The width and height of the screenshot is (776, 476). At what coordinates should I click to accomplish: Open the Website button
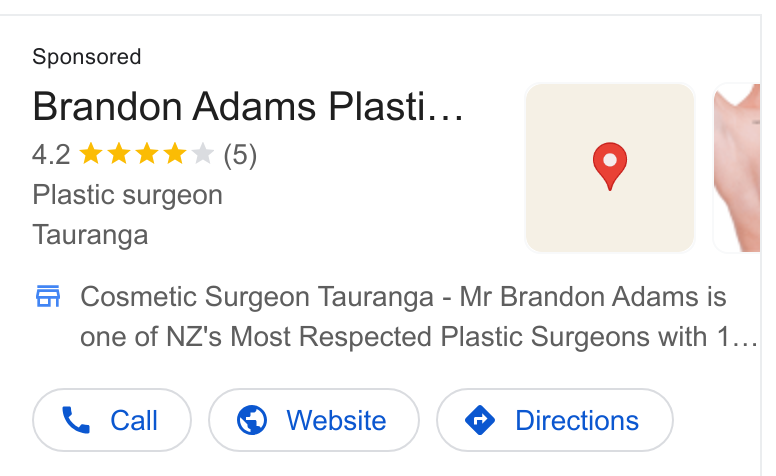[x=314, y=420]
